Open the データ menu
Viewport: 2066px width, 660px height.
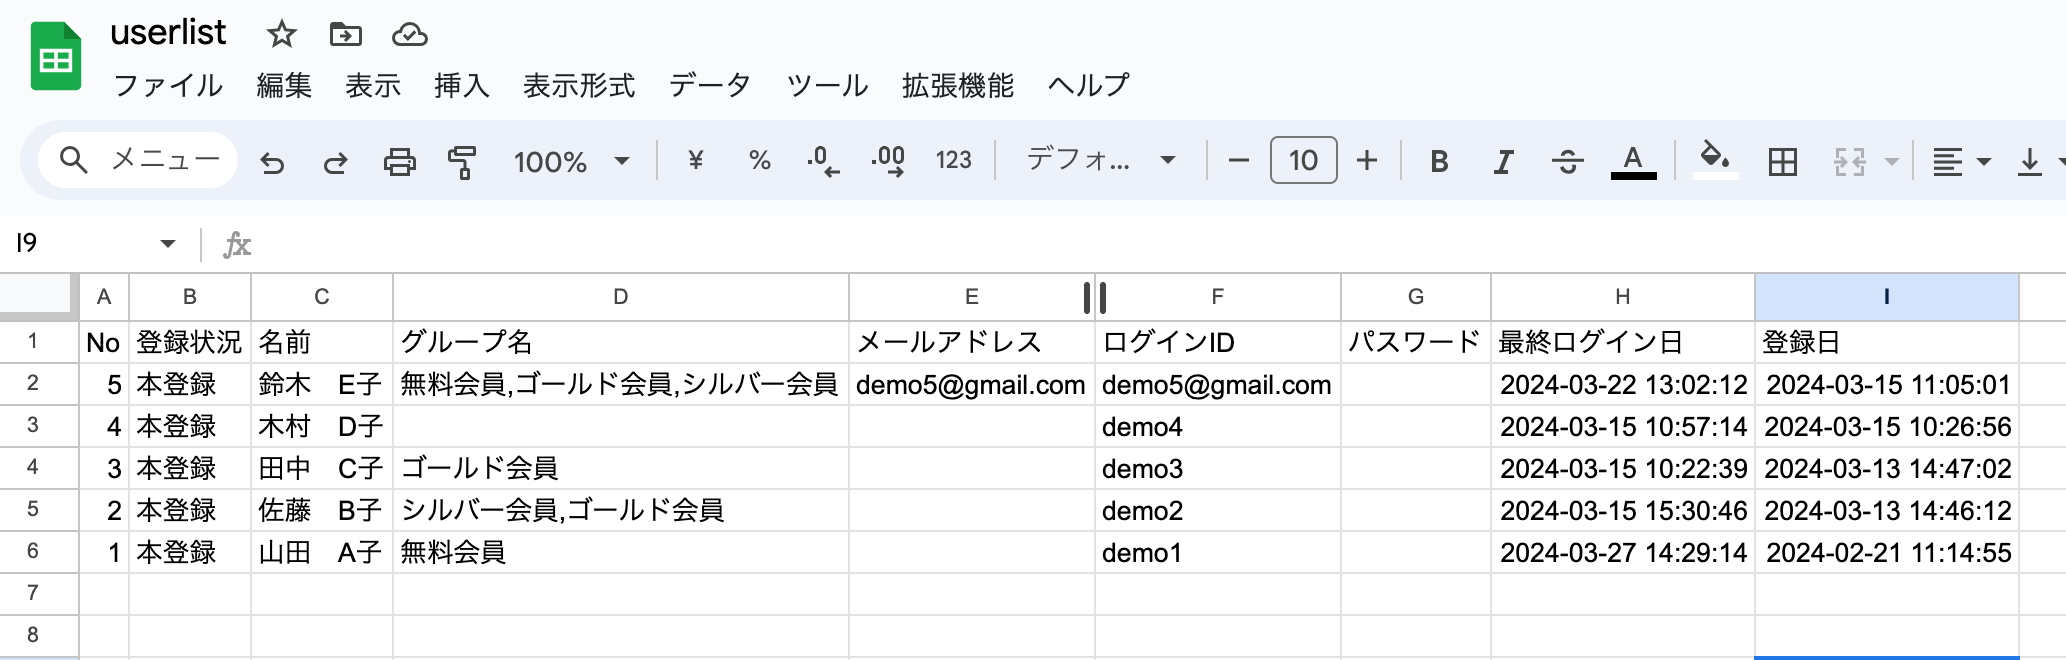[709, 86]
